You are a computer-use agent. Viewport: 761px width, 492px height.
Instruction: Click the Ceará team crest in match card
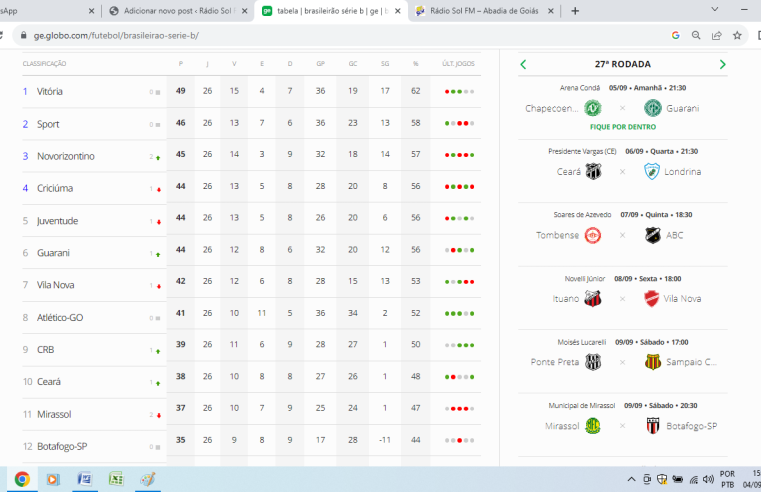tap(593, 171)
